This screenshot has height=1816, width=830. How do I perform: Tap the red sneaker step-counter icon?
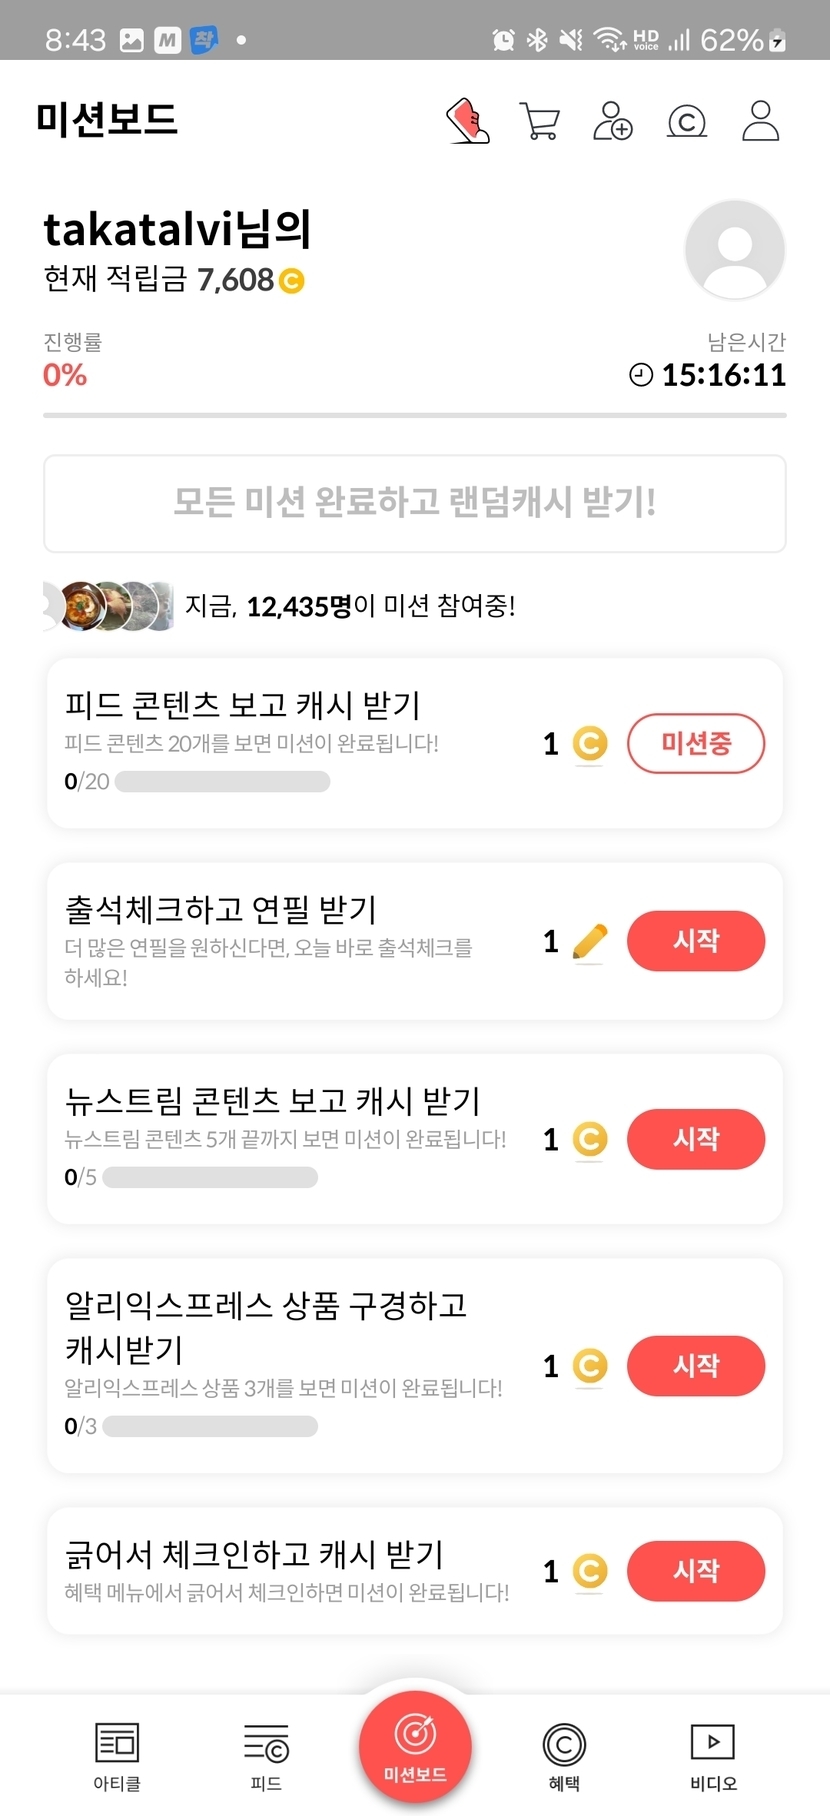click(467, 121)
